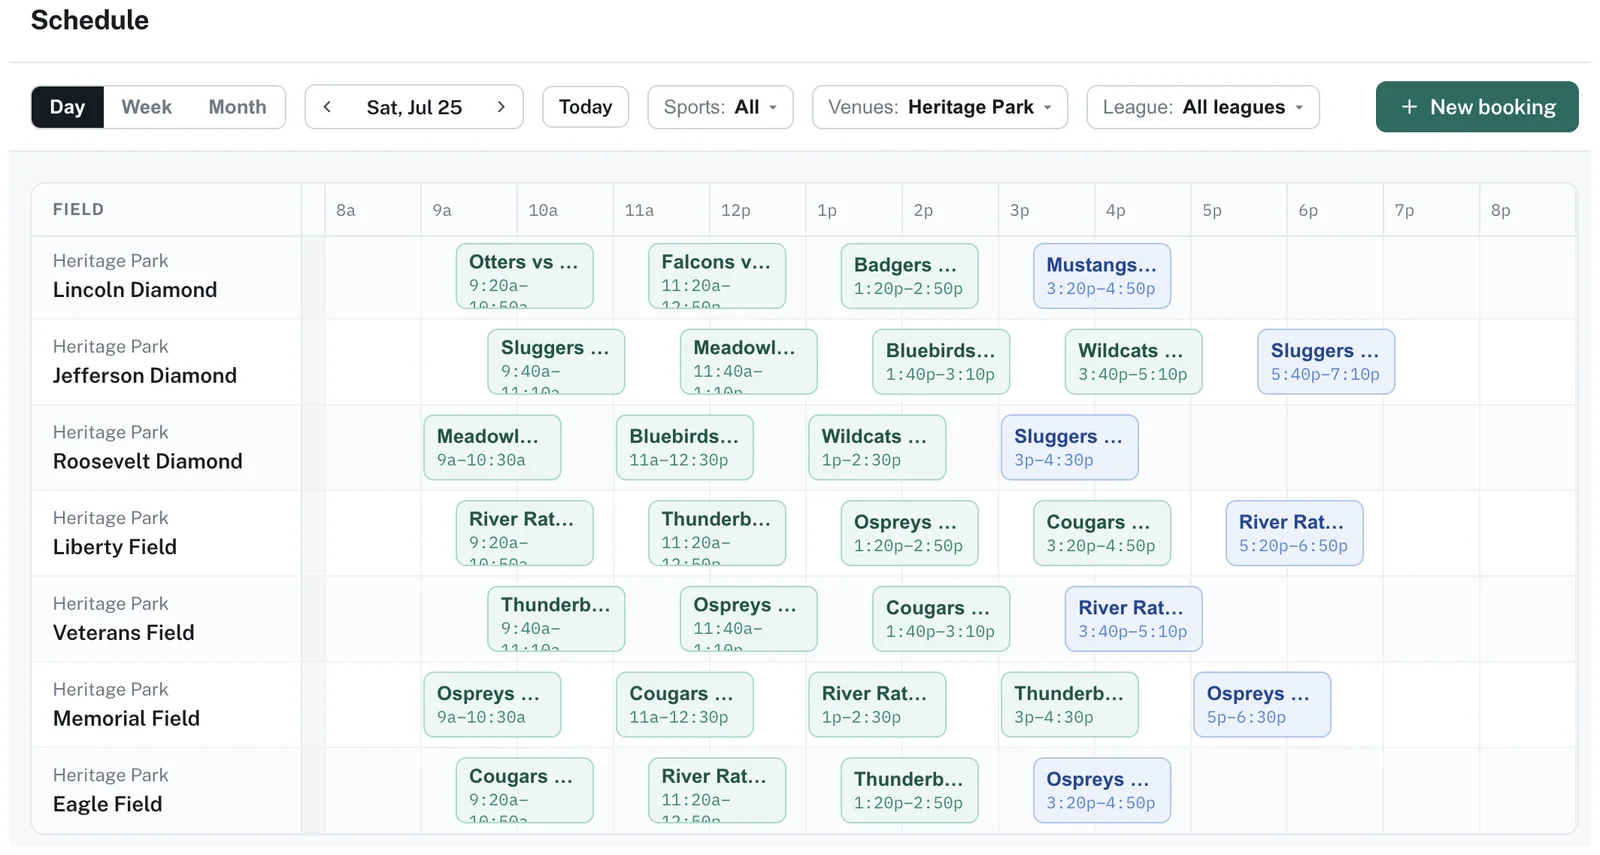Open Bluebirds 1:40p-3:10p booking
The image size is (1600, 855).
[941, 362]
